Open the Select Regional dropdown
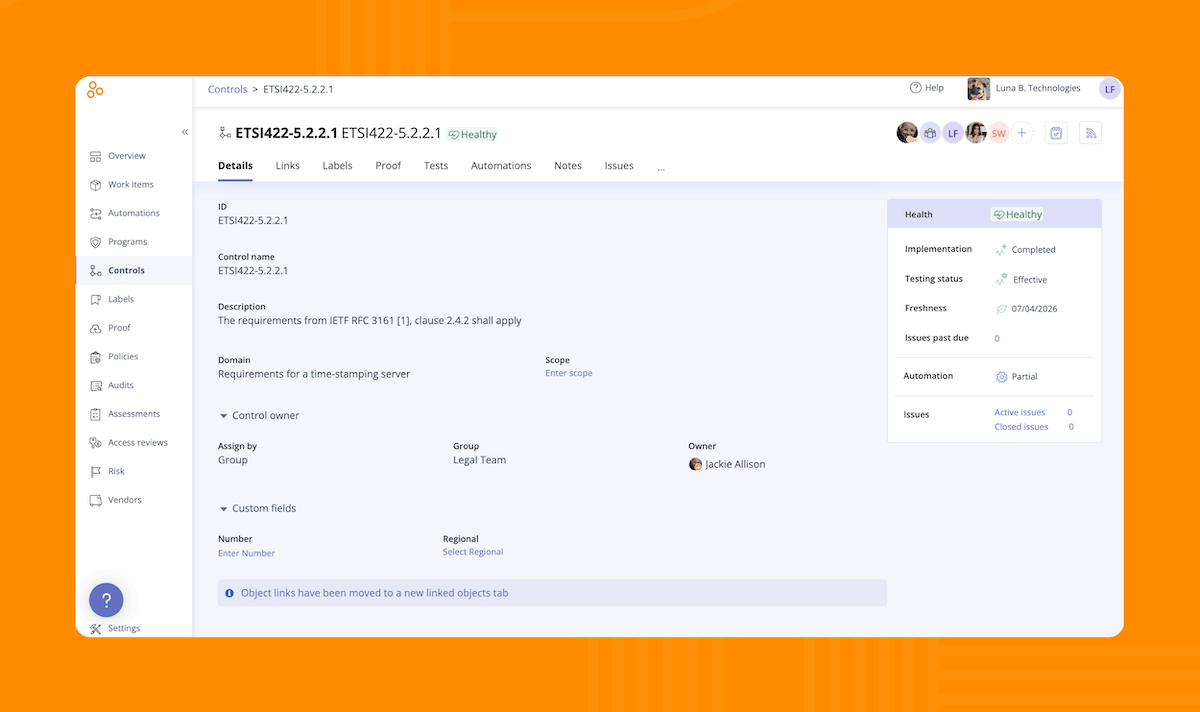The height and width of the screenshot is (712, 1200). 473,552
